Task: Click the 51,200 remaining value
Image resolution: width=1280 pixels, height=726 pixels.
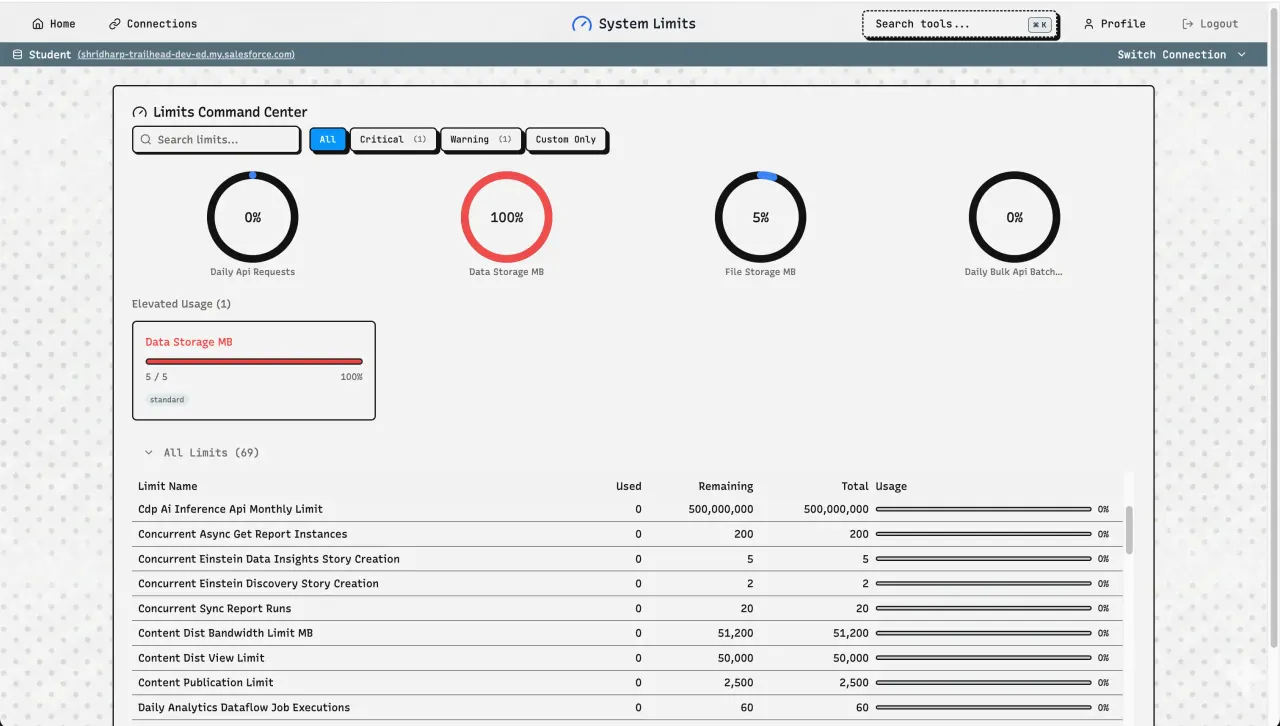Action: (735, 634)
